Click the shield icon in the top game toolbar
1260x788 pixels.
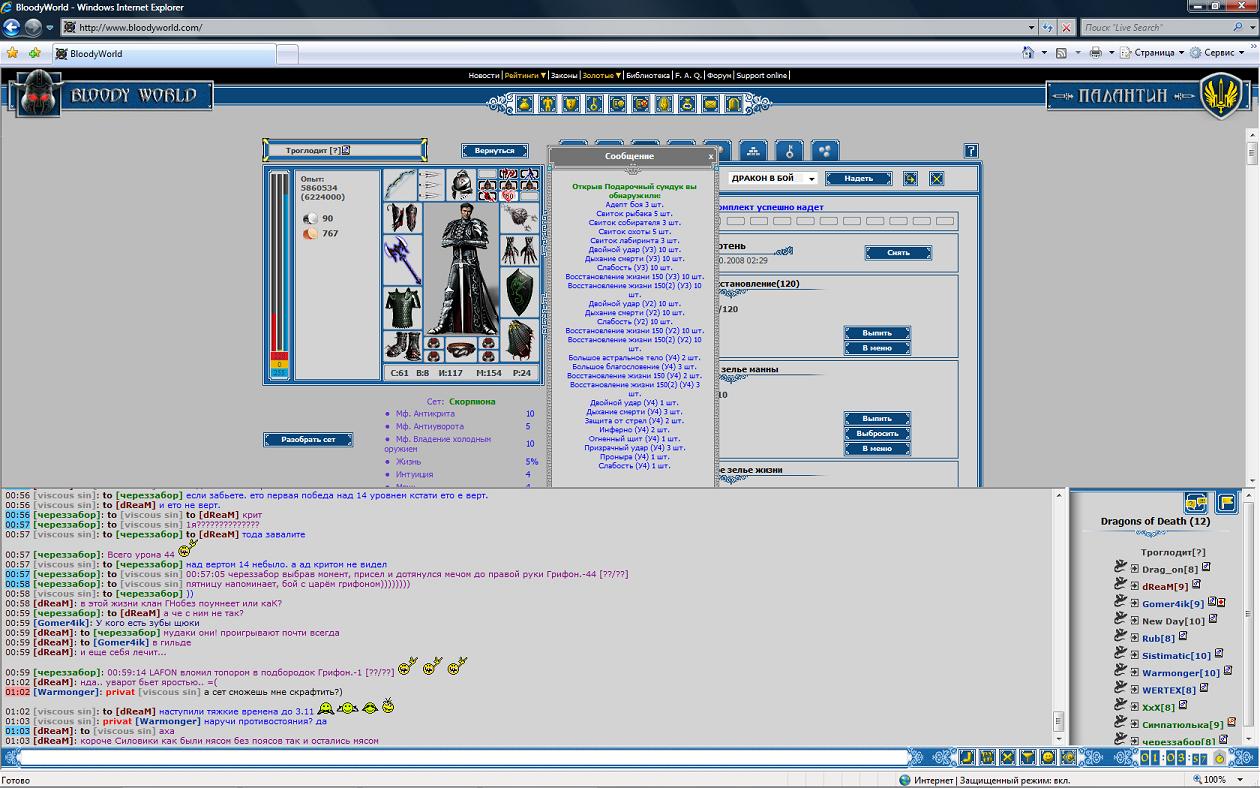tap(571, 103)
